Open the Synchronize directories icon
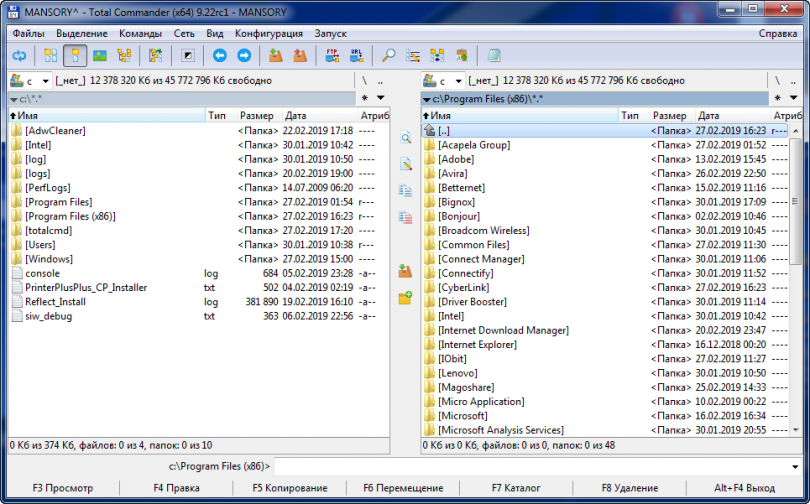The width and height of the screenshot is (810, 504). [437, 56]
